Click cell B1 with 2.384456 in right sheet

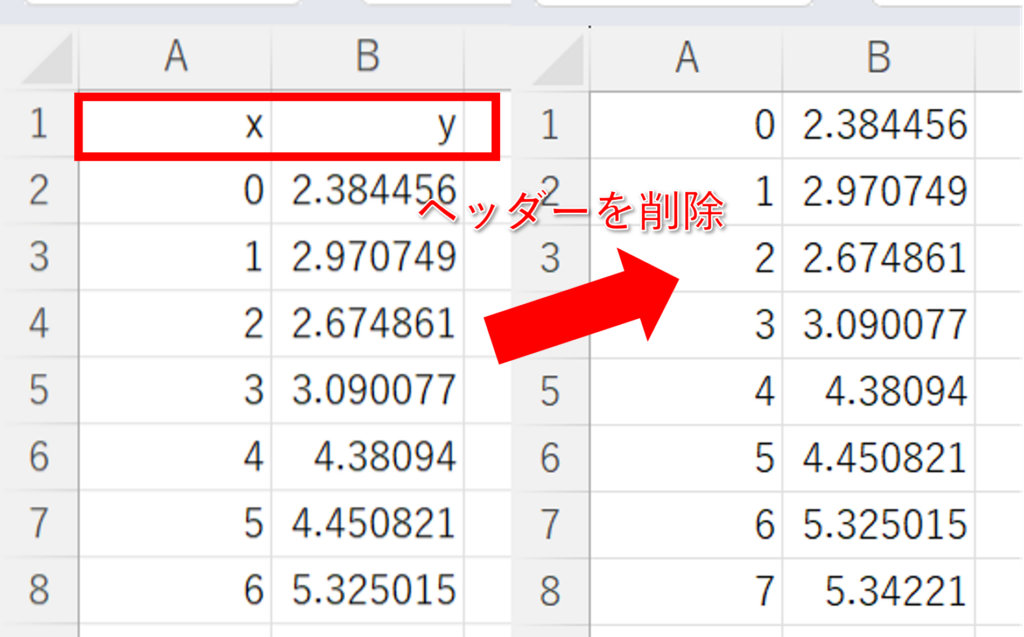[878, 125]
